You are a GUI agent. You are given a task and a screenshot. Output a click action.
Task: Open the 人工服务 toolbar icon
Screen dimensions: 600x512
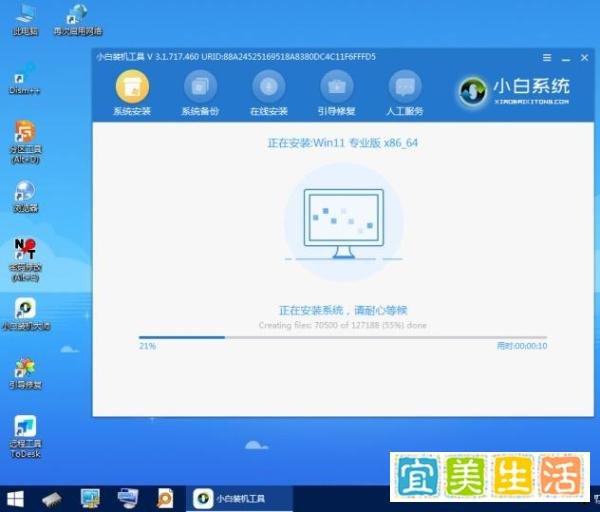pyautogui.click(x=405, y=87)
